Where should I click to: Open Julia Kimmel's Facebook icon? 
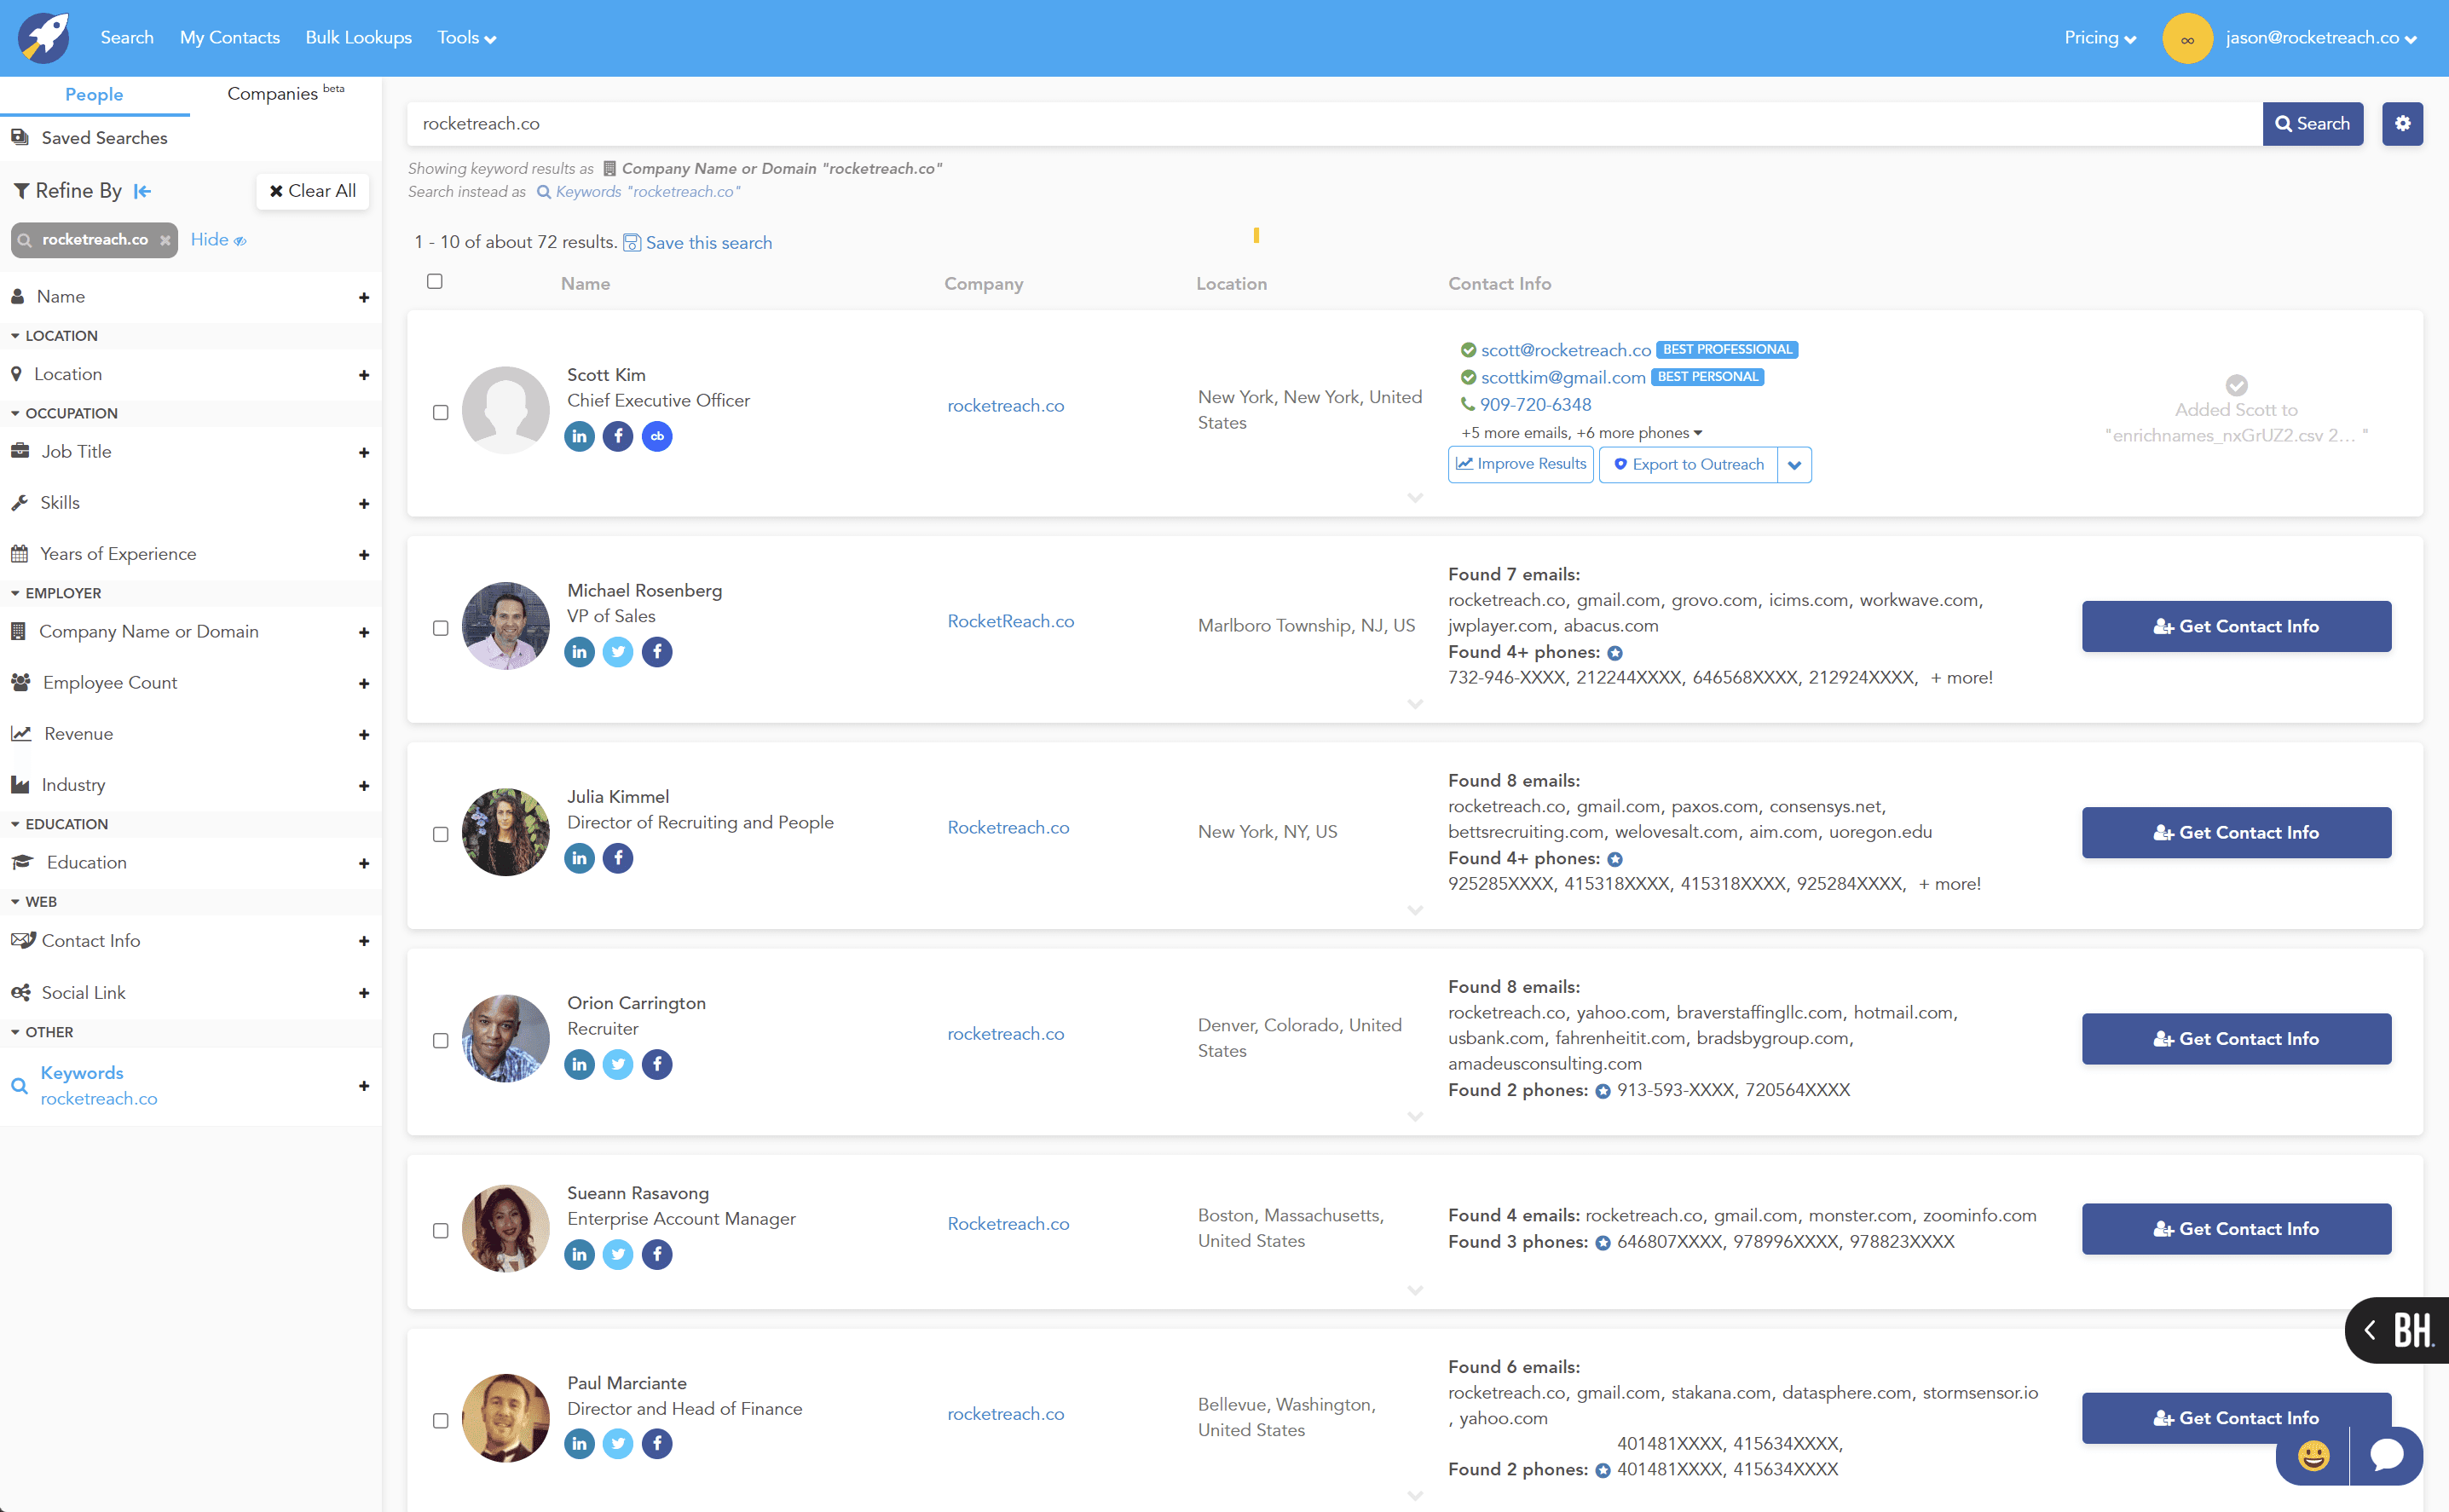coord(618,858)
